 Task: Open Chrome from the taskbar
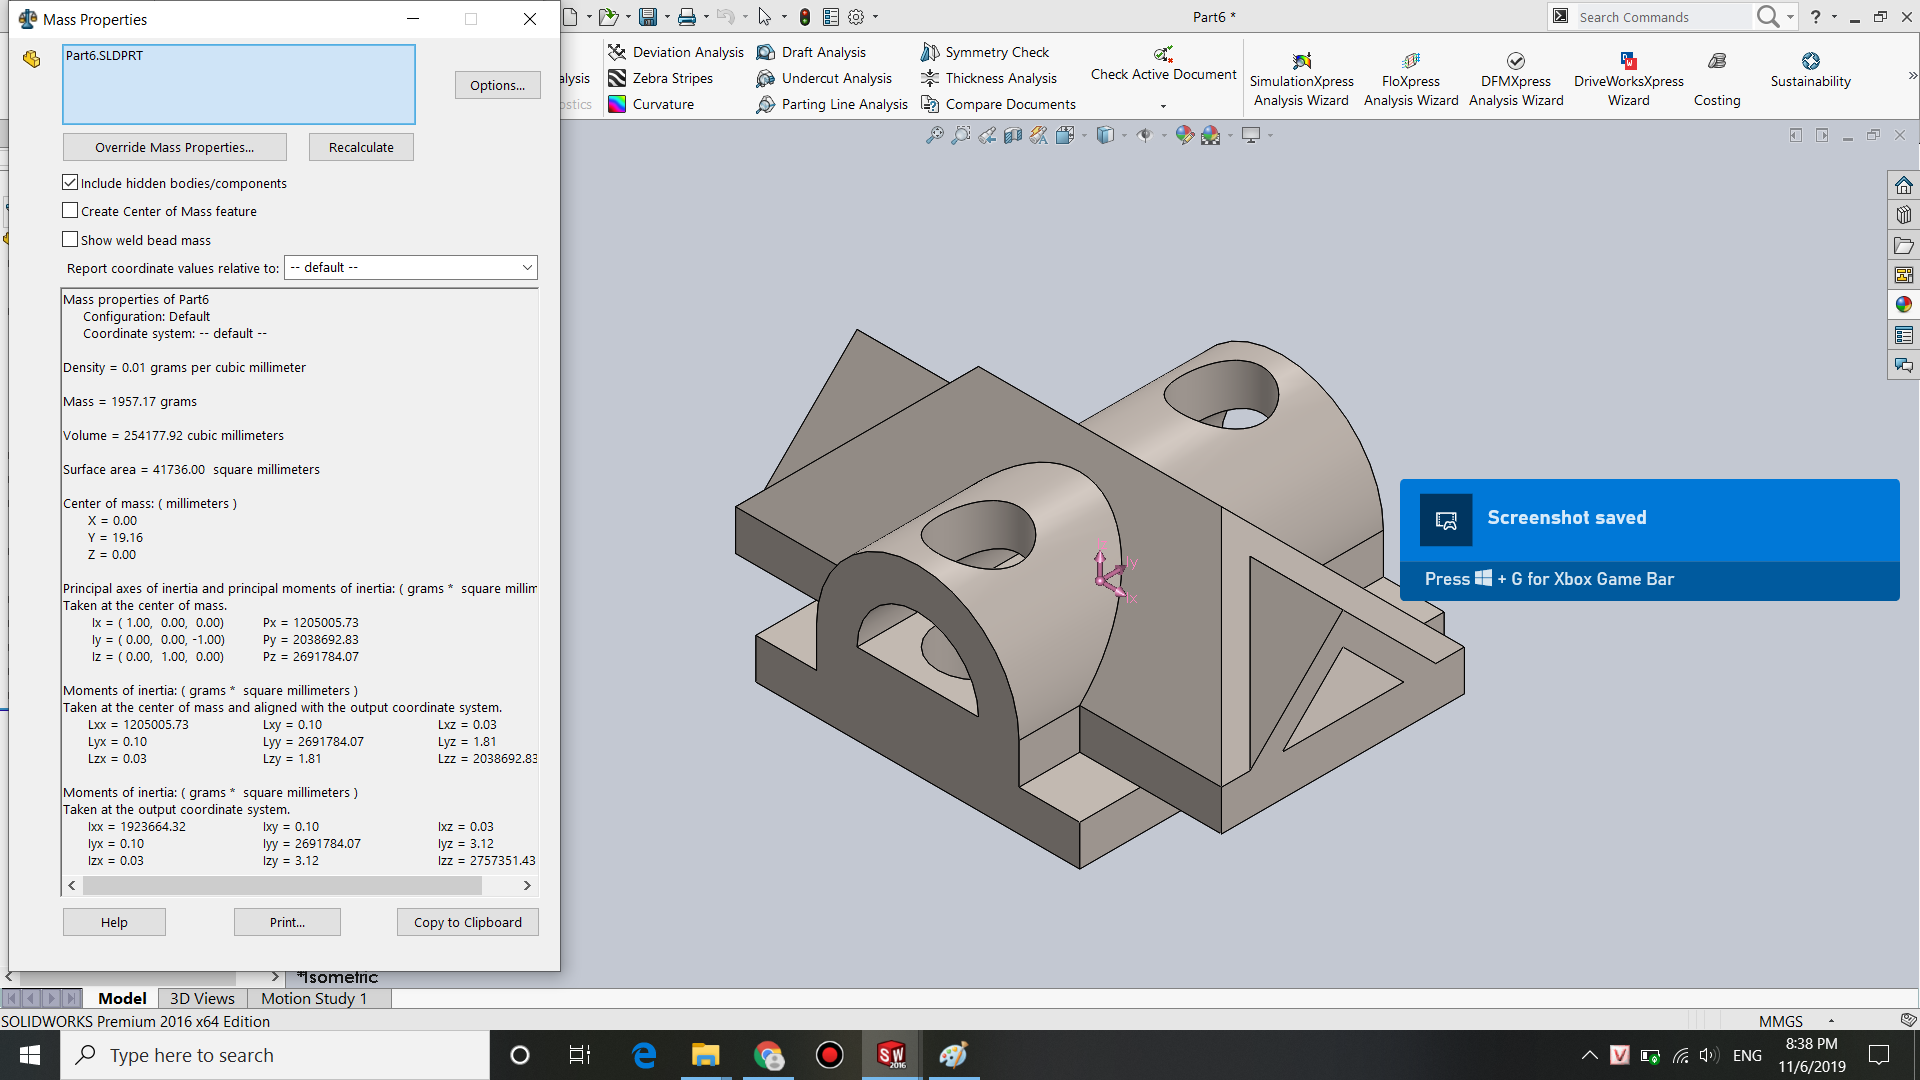(768, 1055)
